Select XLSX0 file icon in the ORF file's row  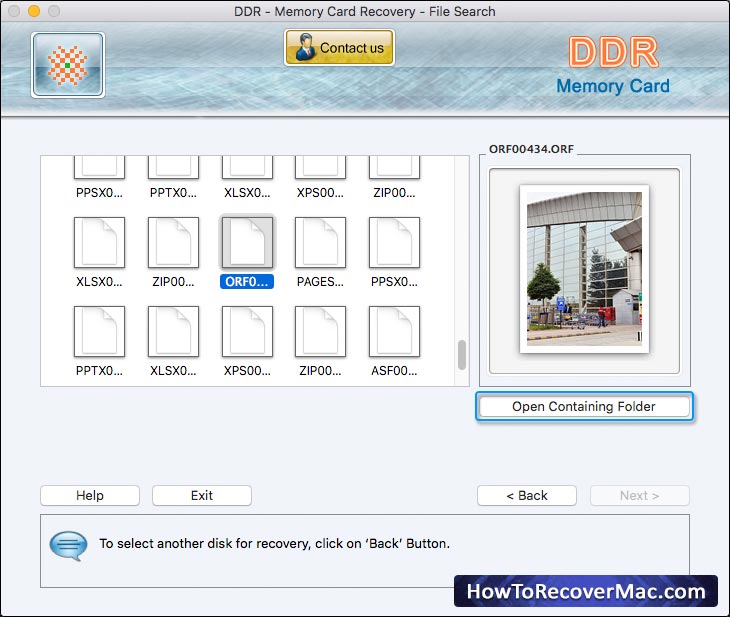[x=99, y=243]
